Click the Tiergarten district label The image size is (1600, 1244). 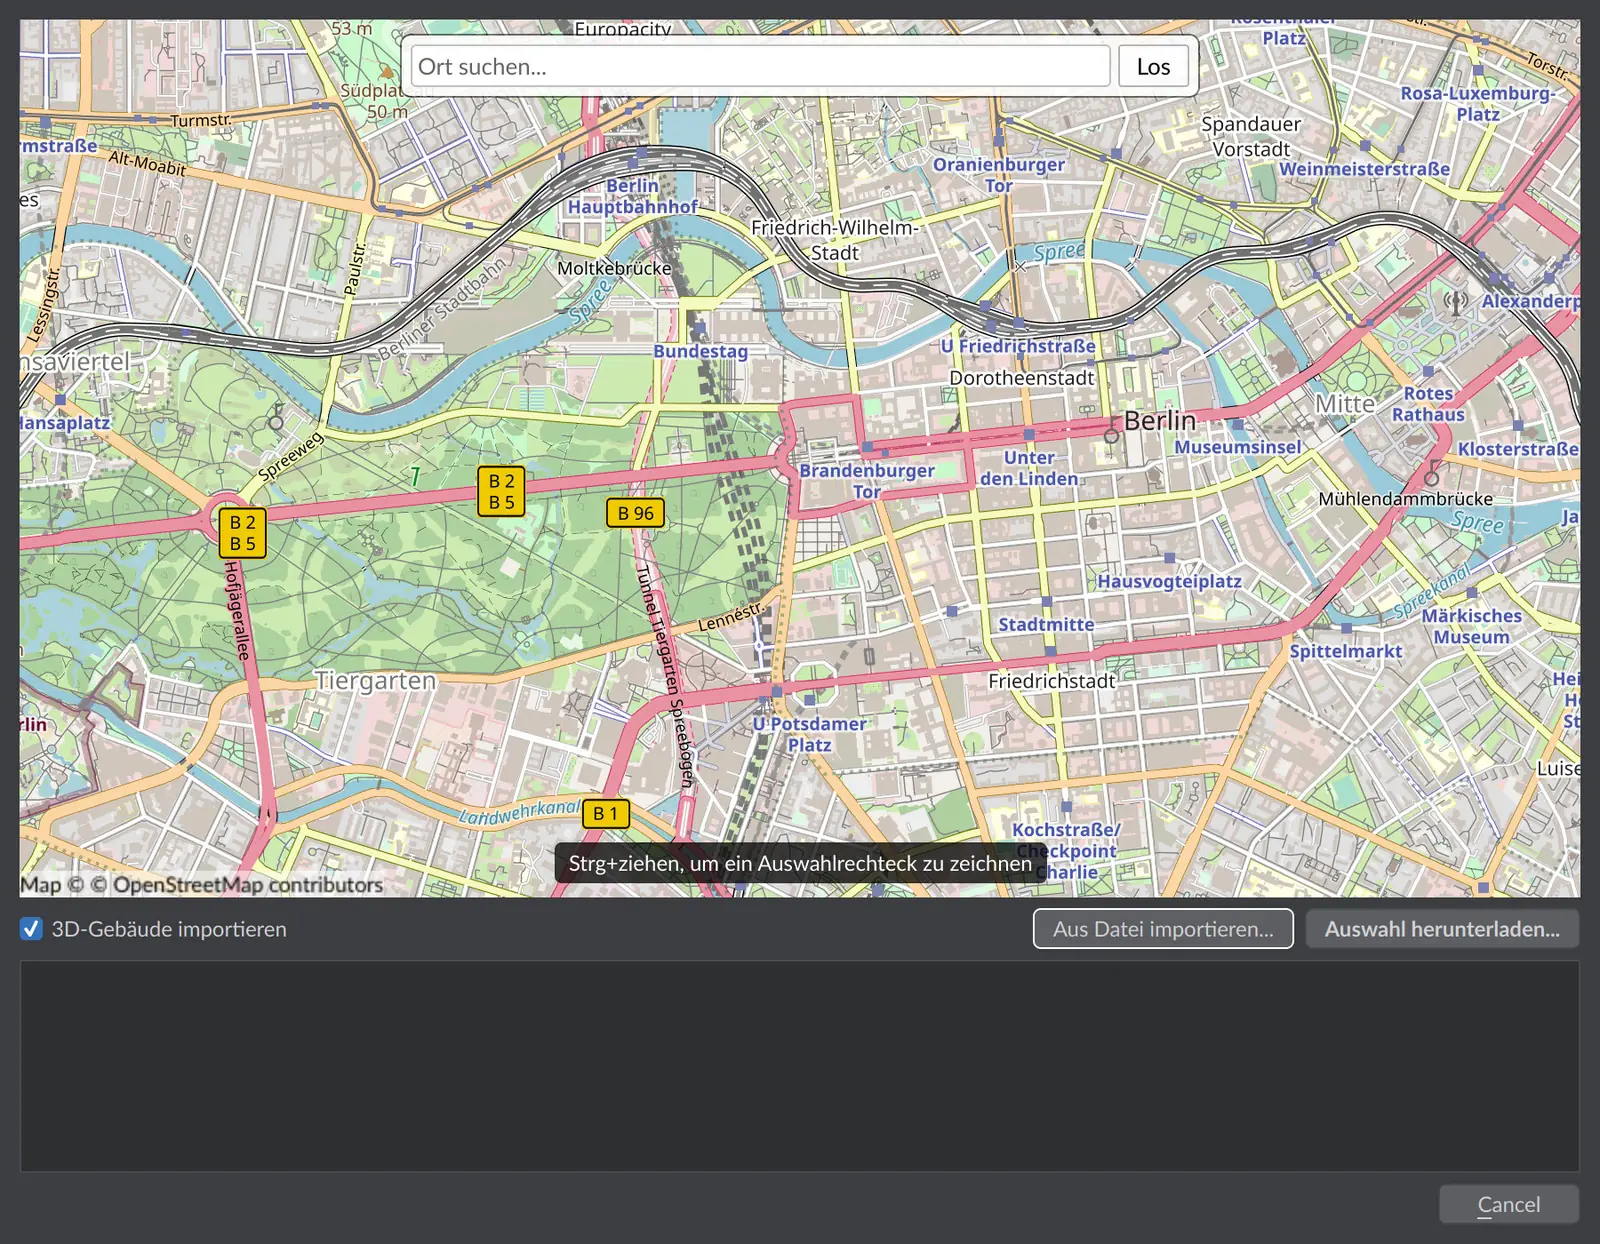376,681
